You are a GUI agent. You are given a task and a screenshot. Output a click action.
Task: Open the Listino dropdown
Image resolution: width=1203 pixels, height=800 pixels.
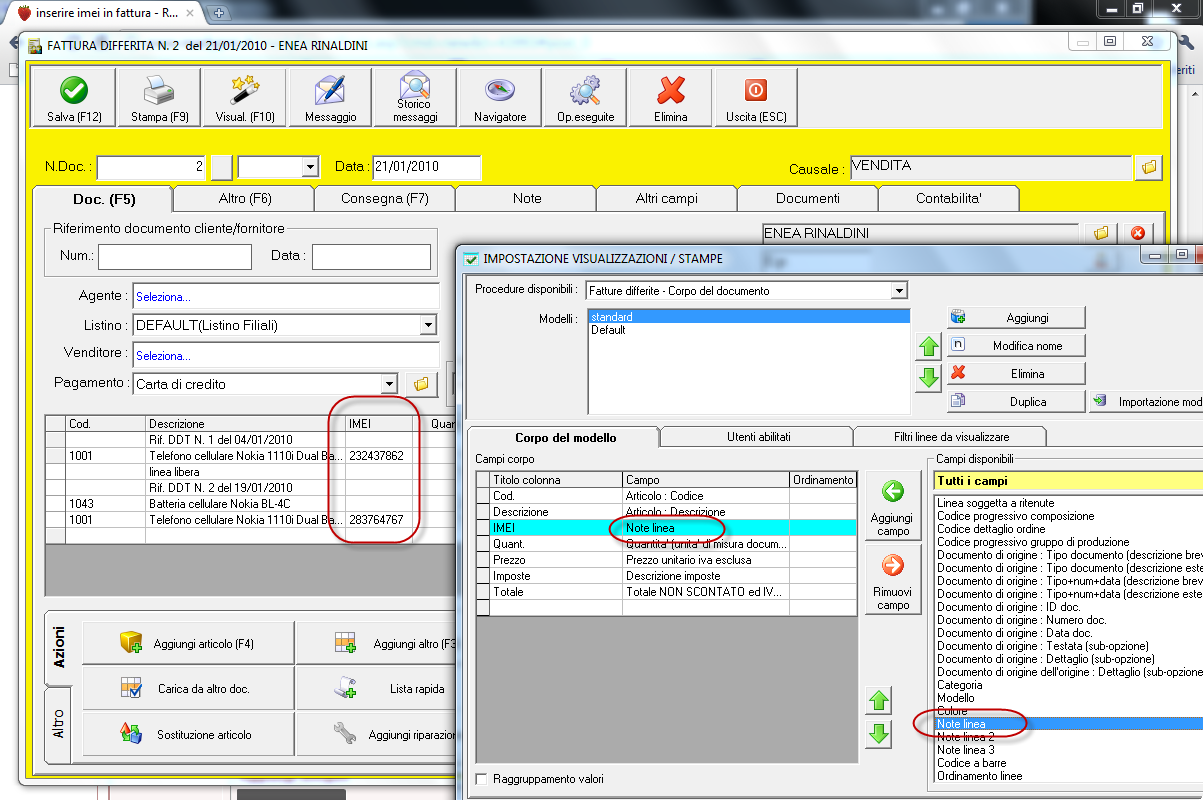tap(428, 325)
